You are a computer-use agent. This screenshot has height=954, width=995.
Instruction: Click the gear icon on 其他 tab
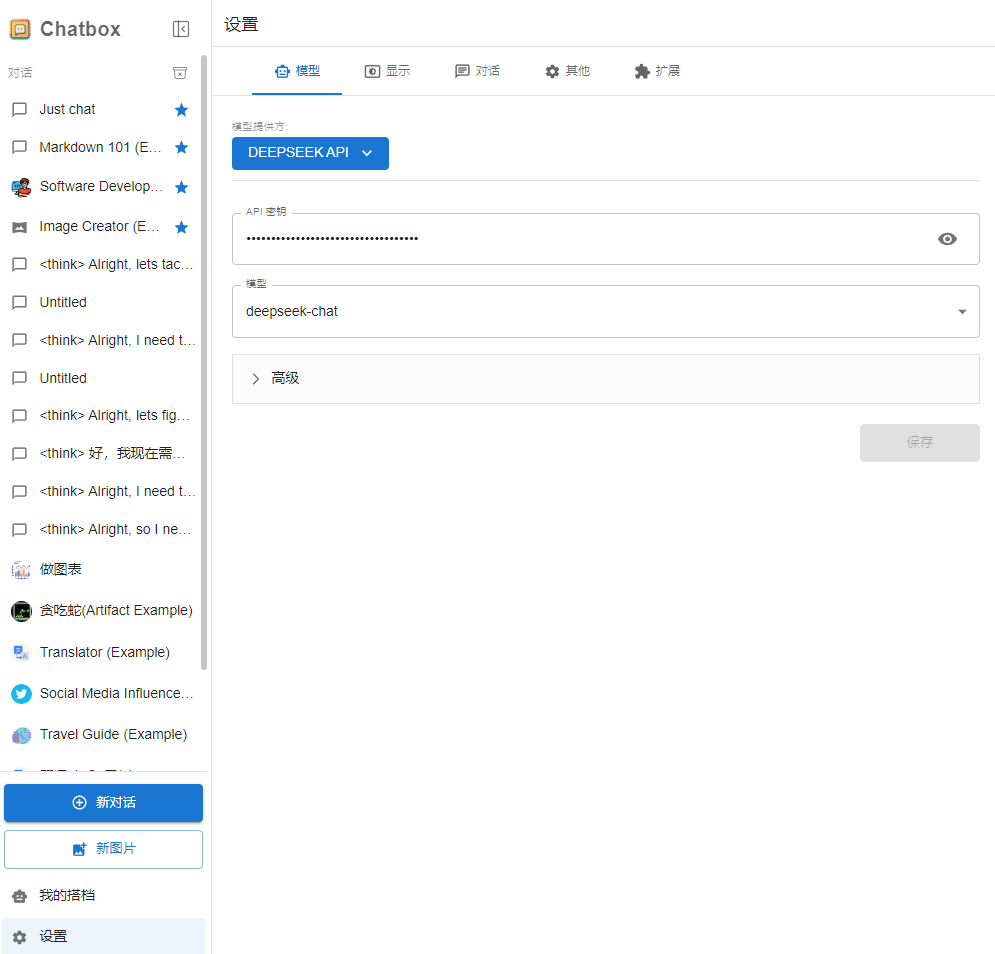552,72
